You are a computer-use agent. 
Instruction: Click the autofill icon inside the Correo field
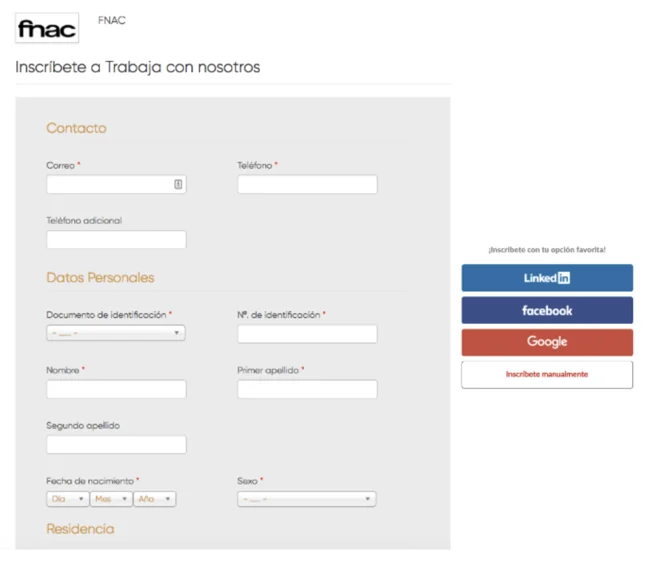coord(178,184)
